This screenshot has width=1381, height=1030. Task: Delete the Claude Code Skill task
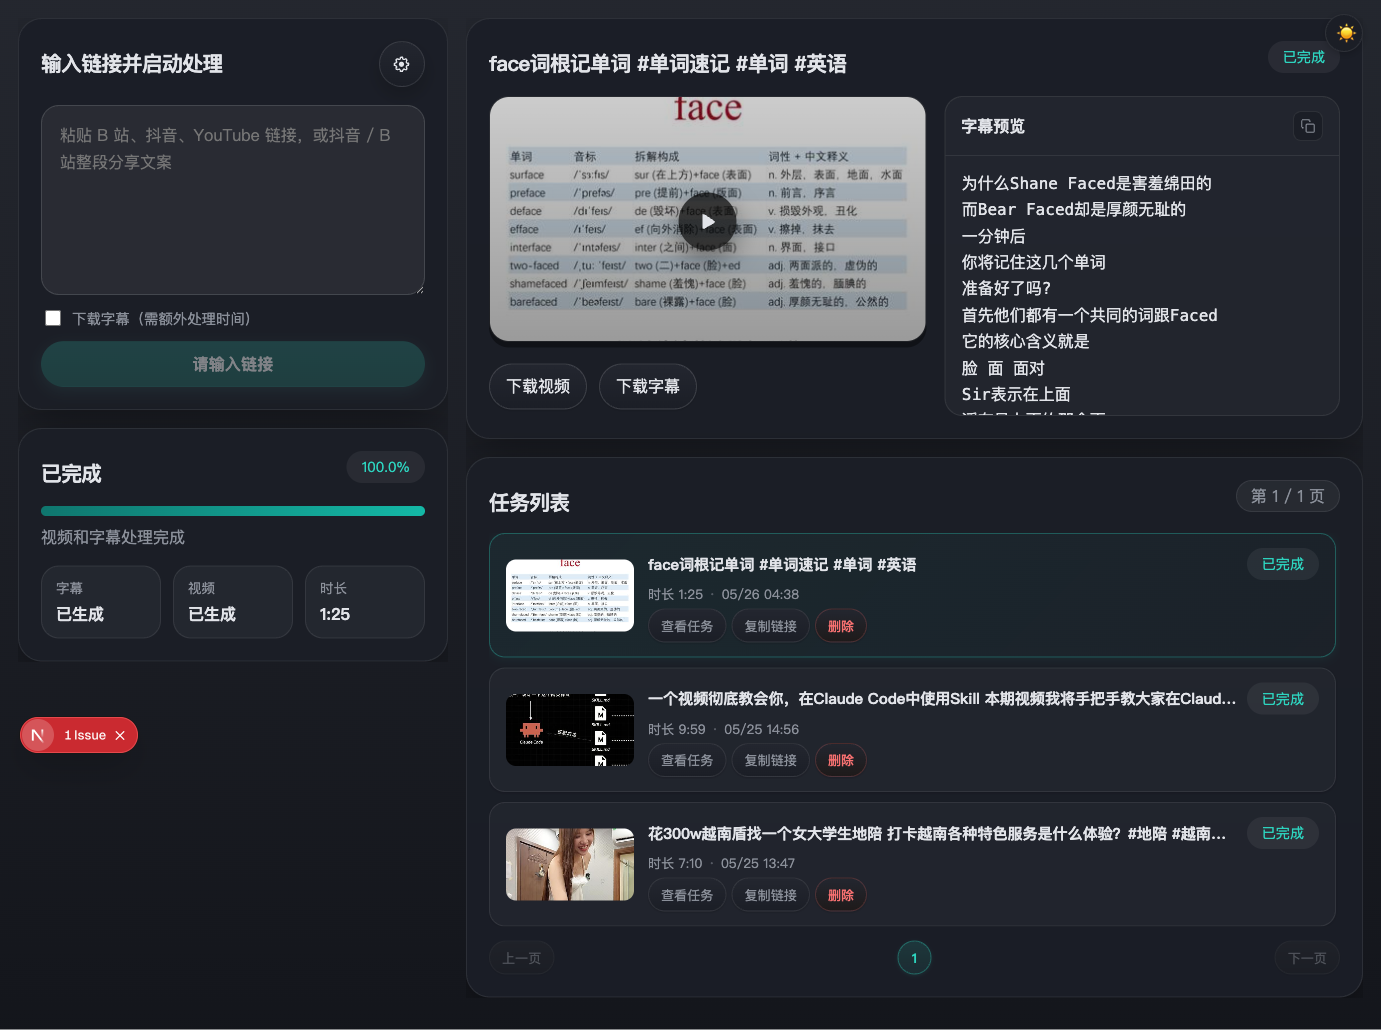841,760
